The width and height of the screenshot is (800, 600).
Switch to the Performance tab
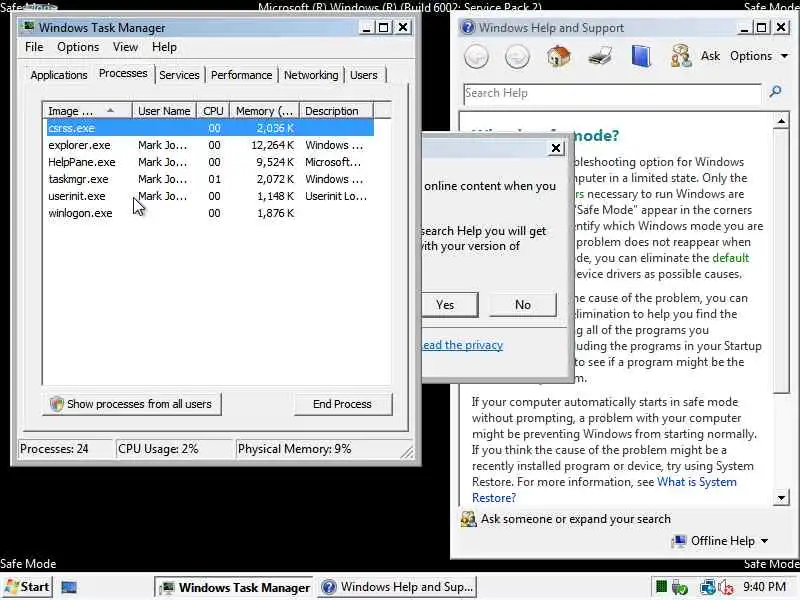[241, 75]
